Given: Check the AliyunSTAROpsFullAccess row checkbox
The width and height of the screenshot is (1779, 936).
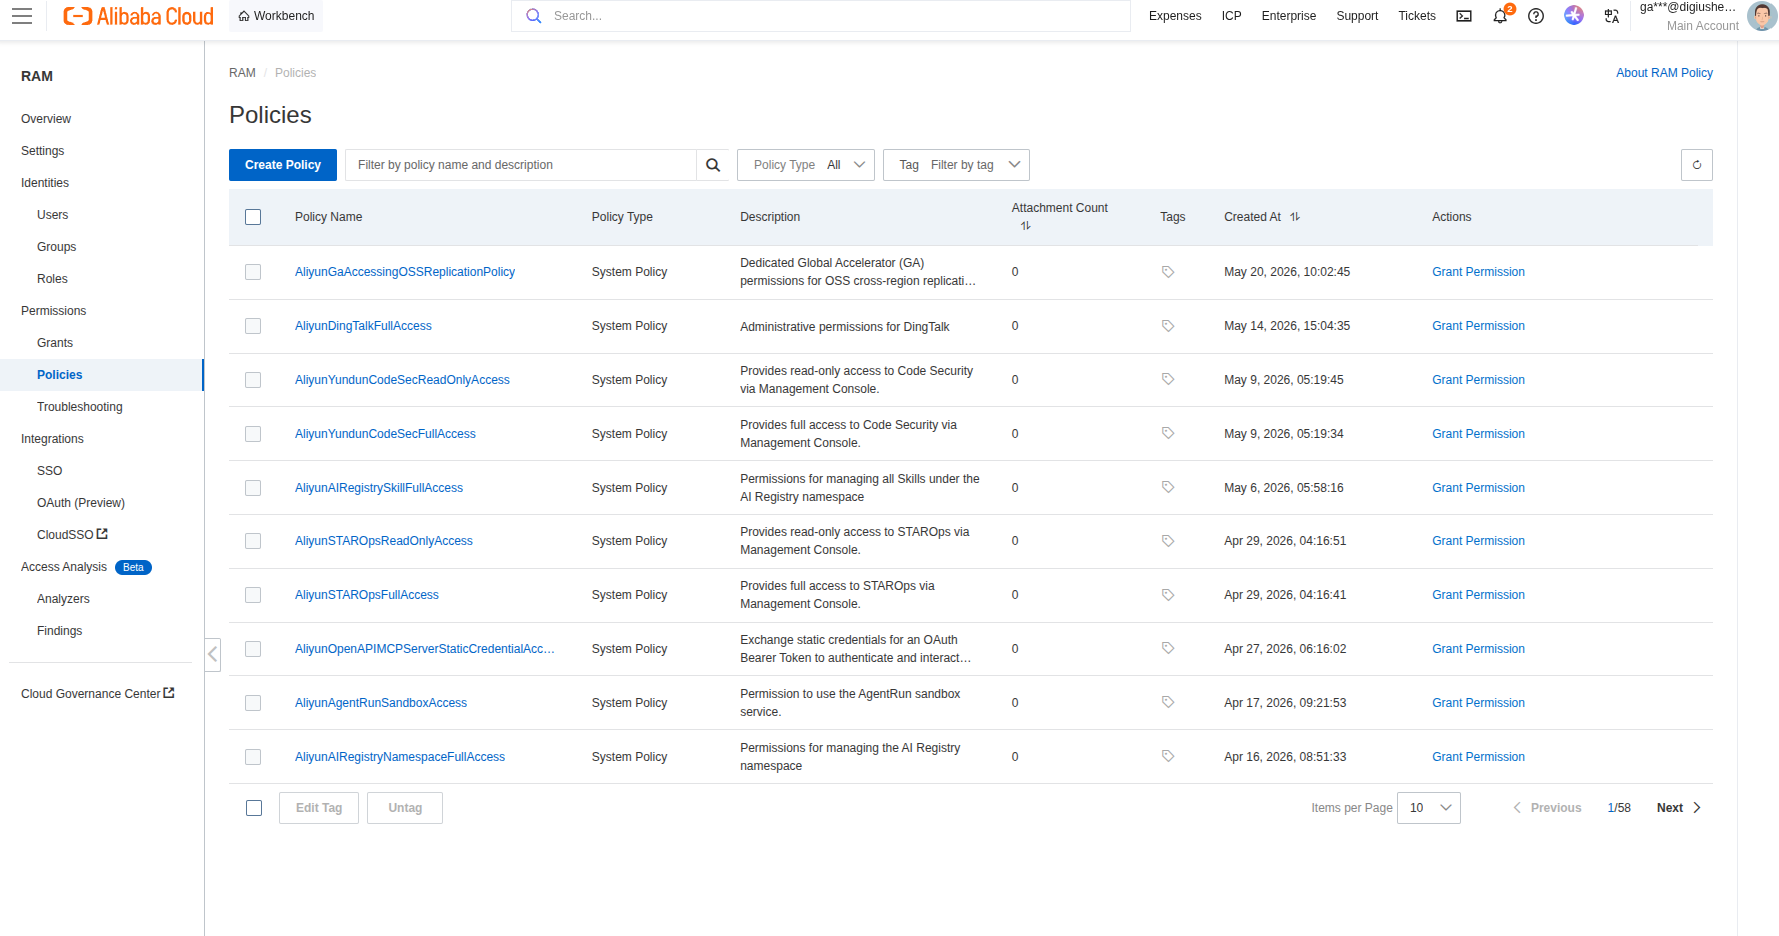Looking at the screenshot, I should coord(253,595).
